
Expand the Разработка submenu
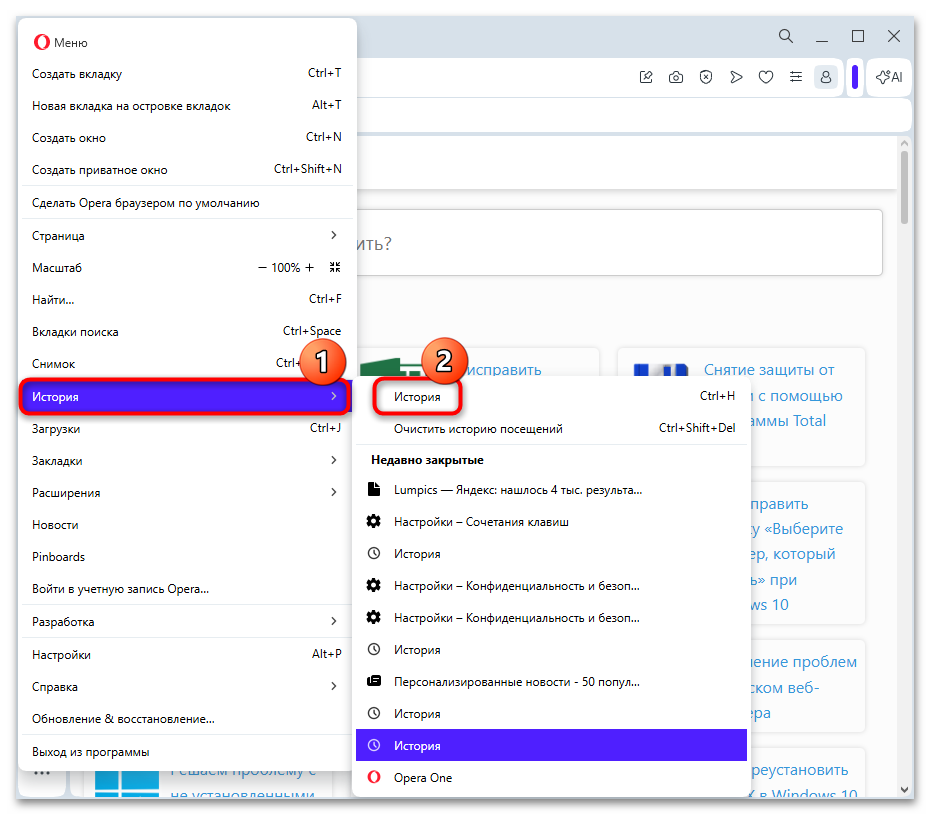[x=187, y=622]
